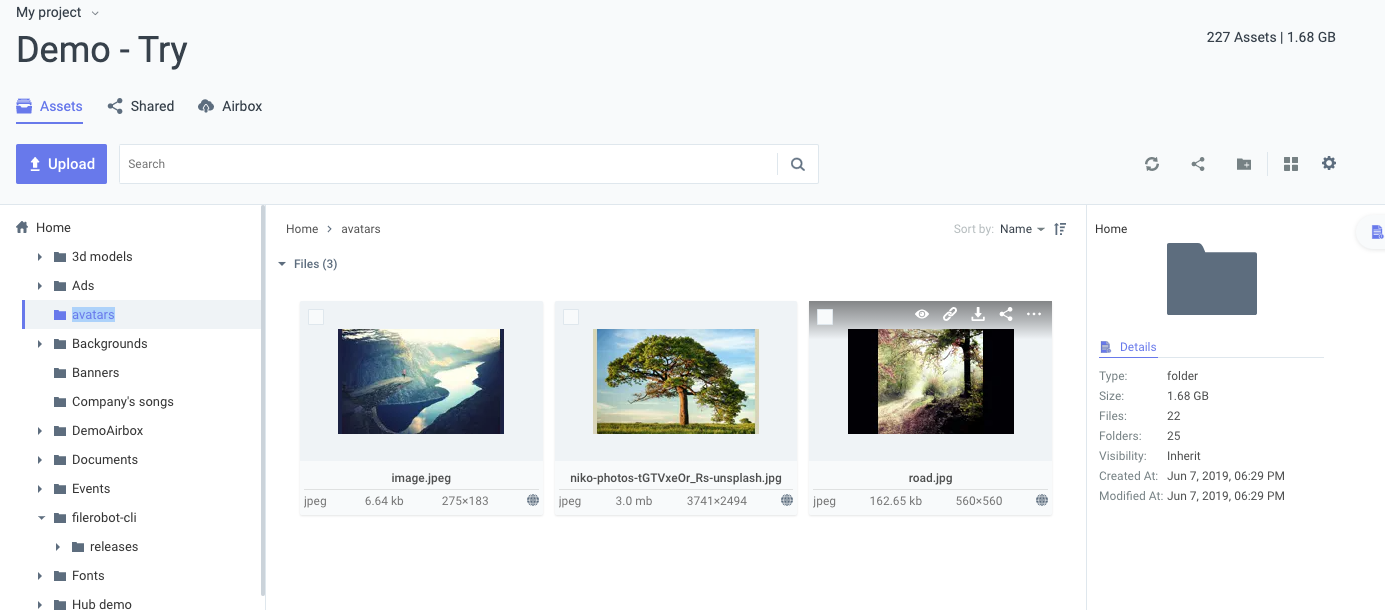1385x610 pixels.
Task: Click into the Search field
Action: click(x=448, y=164)
